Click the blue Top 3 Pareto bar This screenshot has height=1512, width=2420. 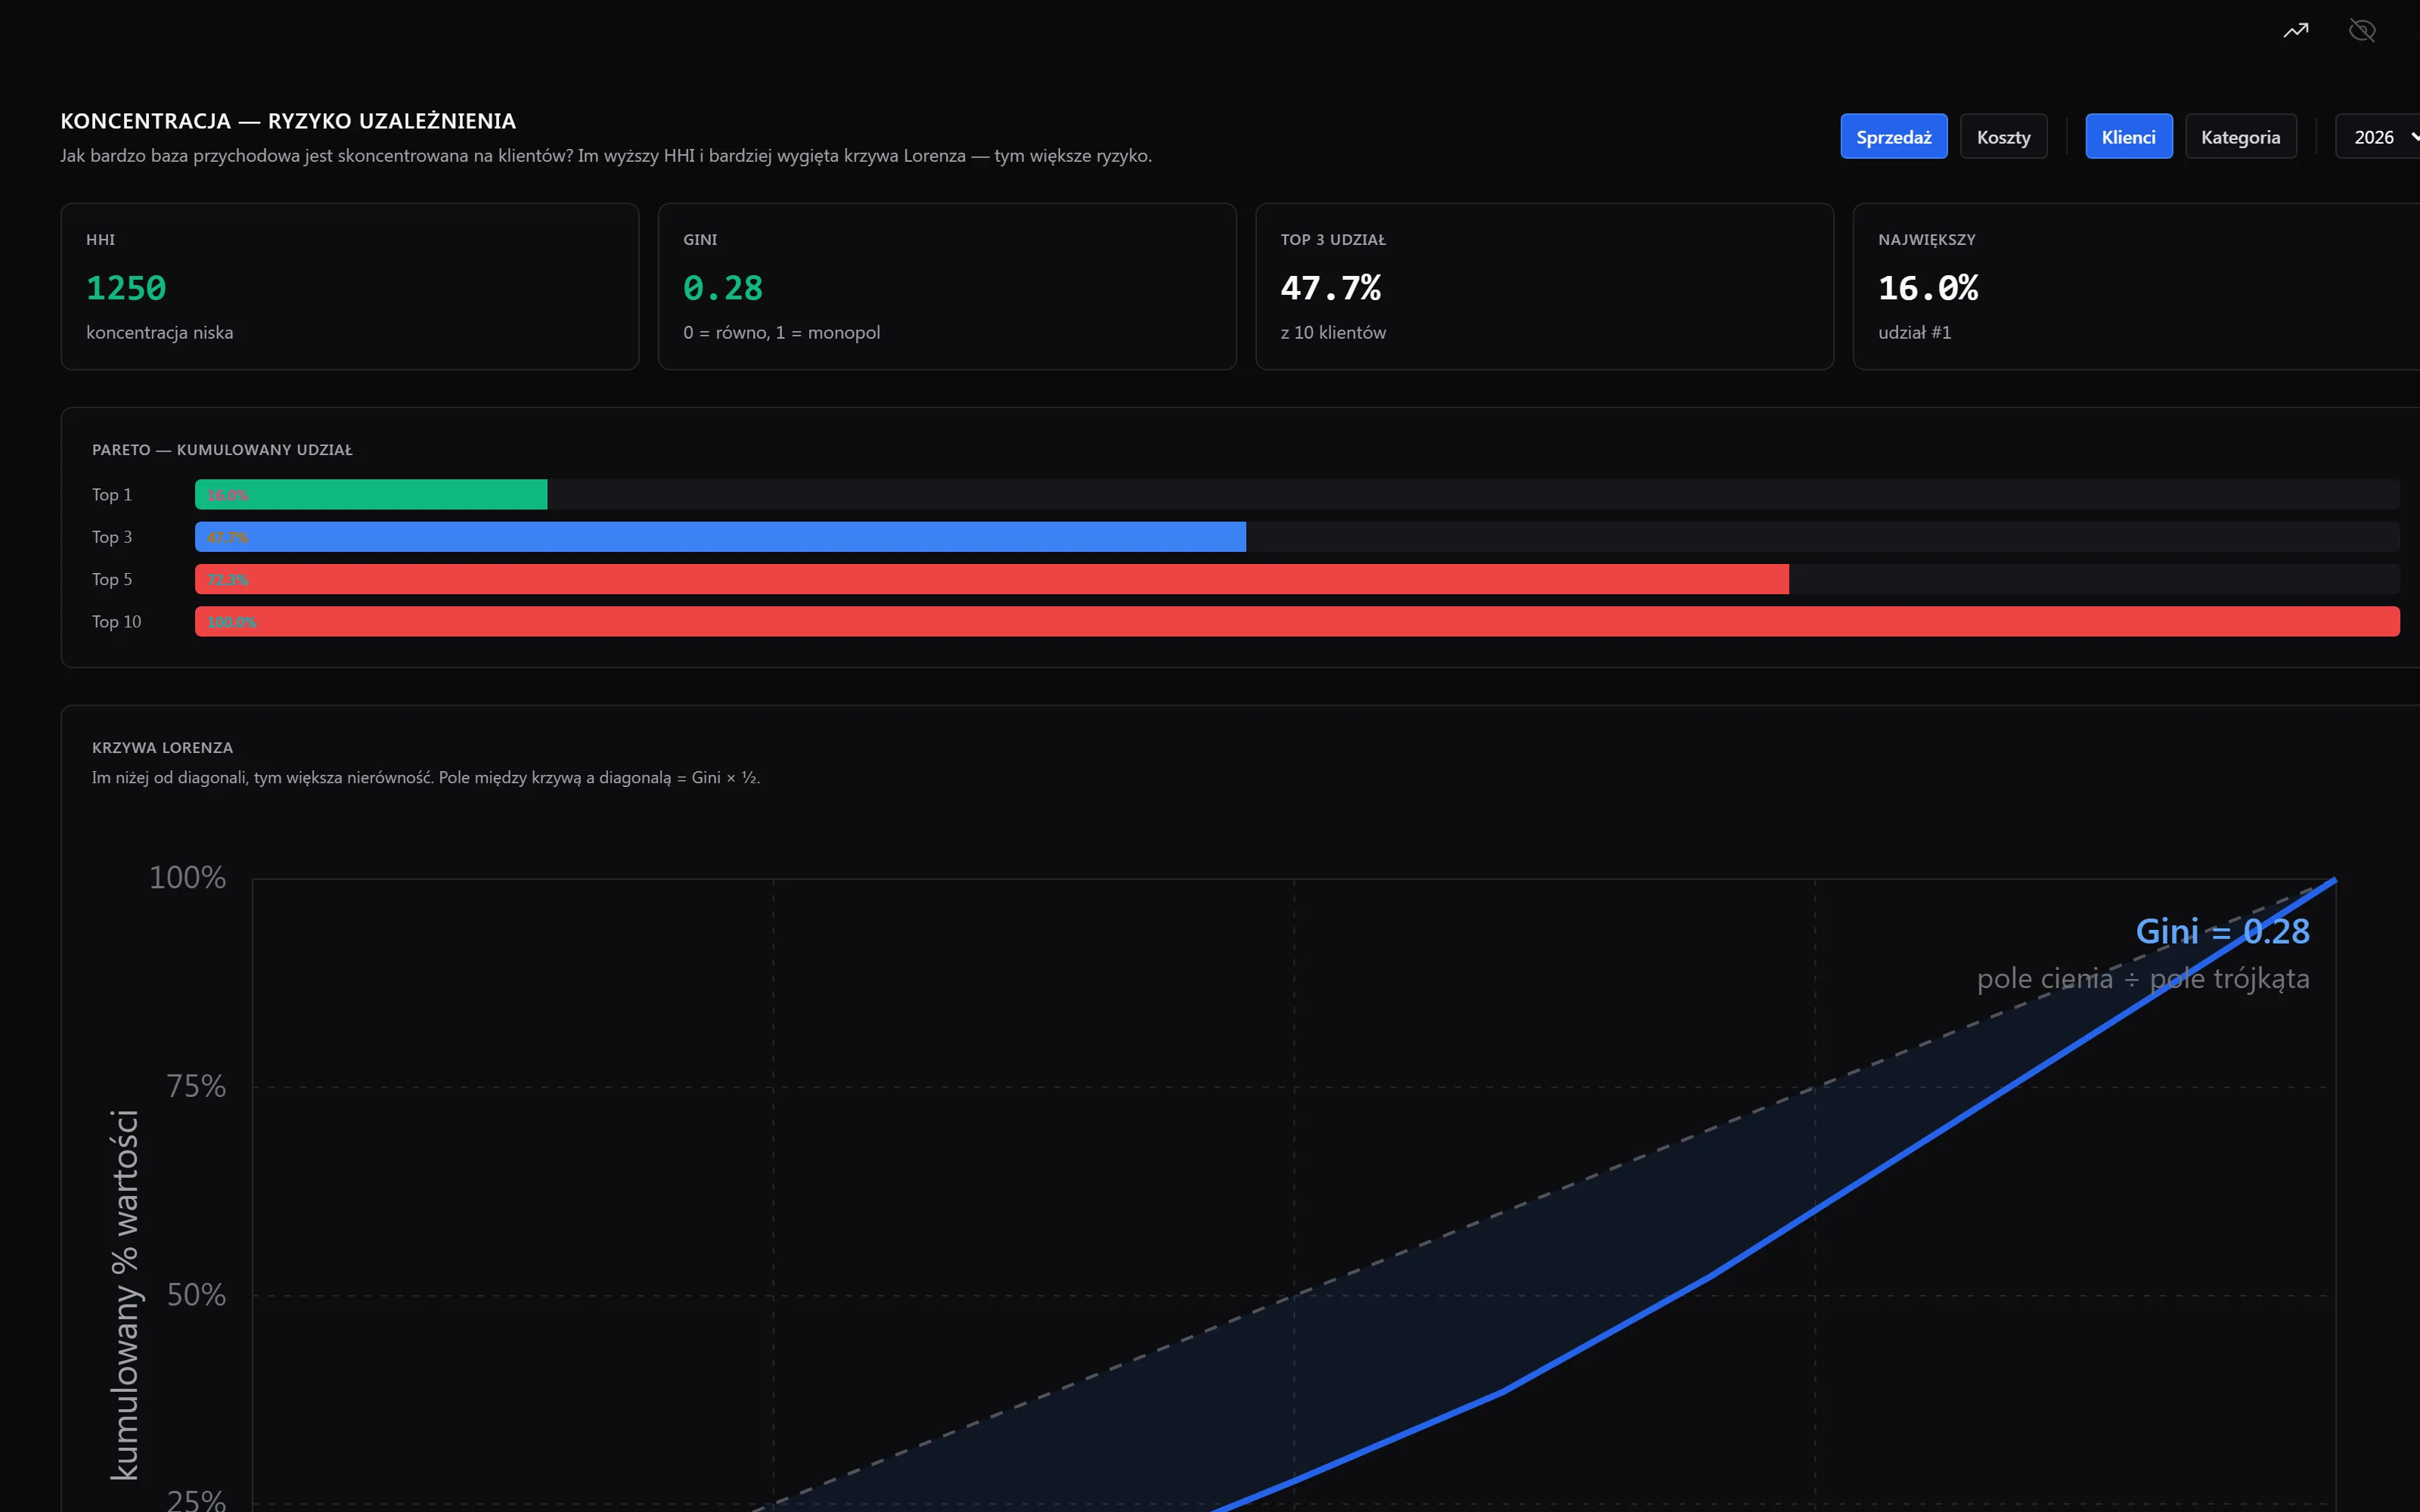[720, 537]
